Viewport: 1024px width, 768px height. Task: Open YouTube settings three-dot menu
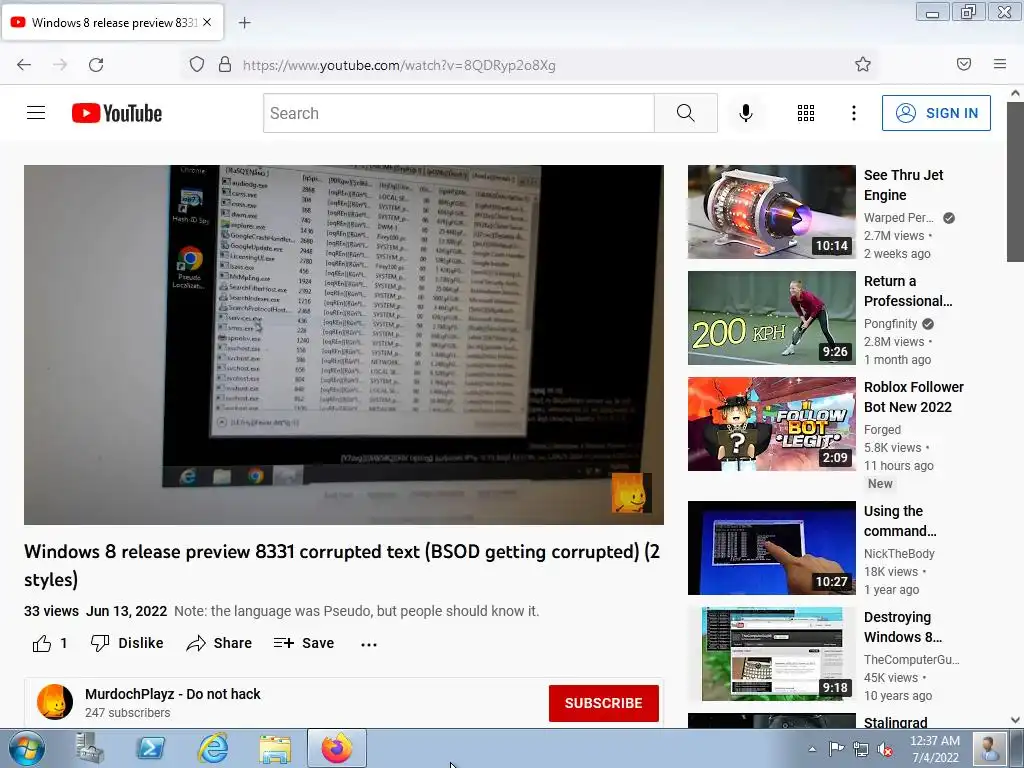pyautogui.click(x=854, y=113)
